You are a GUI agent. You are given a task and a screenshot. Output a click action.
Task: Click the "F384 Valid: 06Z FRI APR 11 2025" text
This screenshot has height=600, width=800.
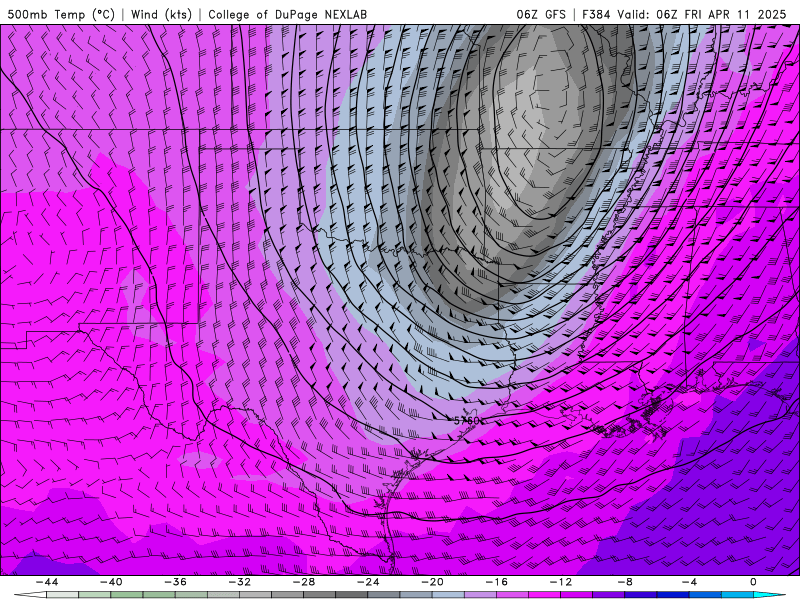click(x=684, y=14)
